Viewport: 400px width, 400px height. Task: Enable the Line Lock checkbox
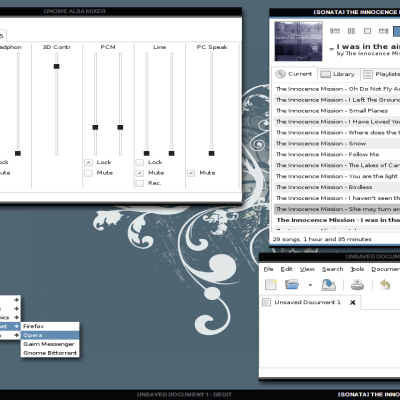pyautogui.click(x=140, y=162)
